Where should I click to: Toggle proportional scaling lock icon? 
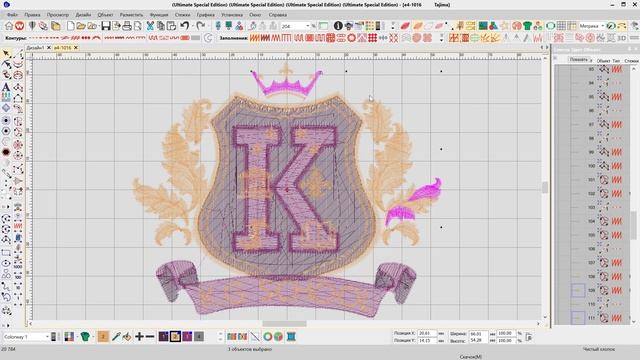(529, 337)
